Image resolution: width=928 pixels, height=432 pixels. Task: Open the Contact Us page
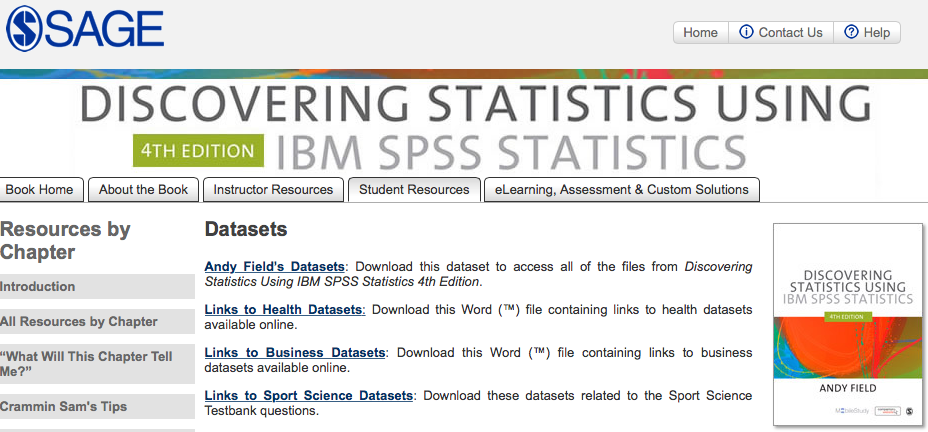[x=781, y=33]
